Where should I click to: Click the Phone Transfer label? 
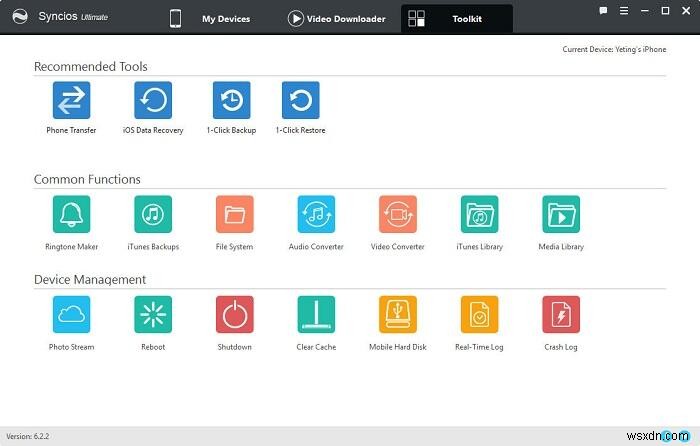(x=71, y=130)
